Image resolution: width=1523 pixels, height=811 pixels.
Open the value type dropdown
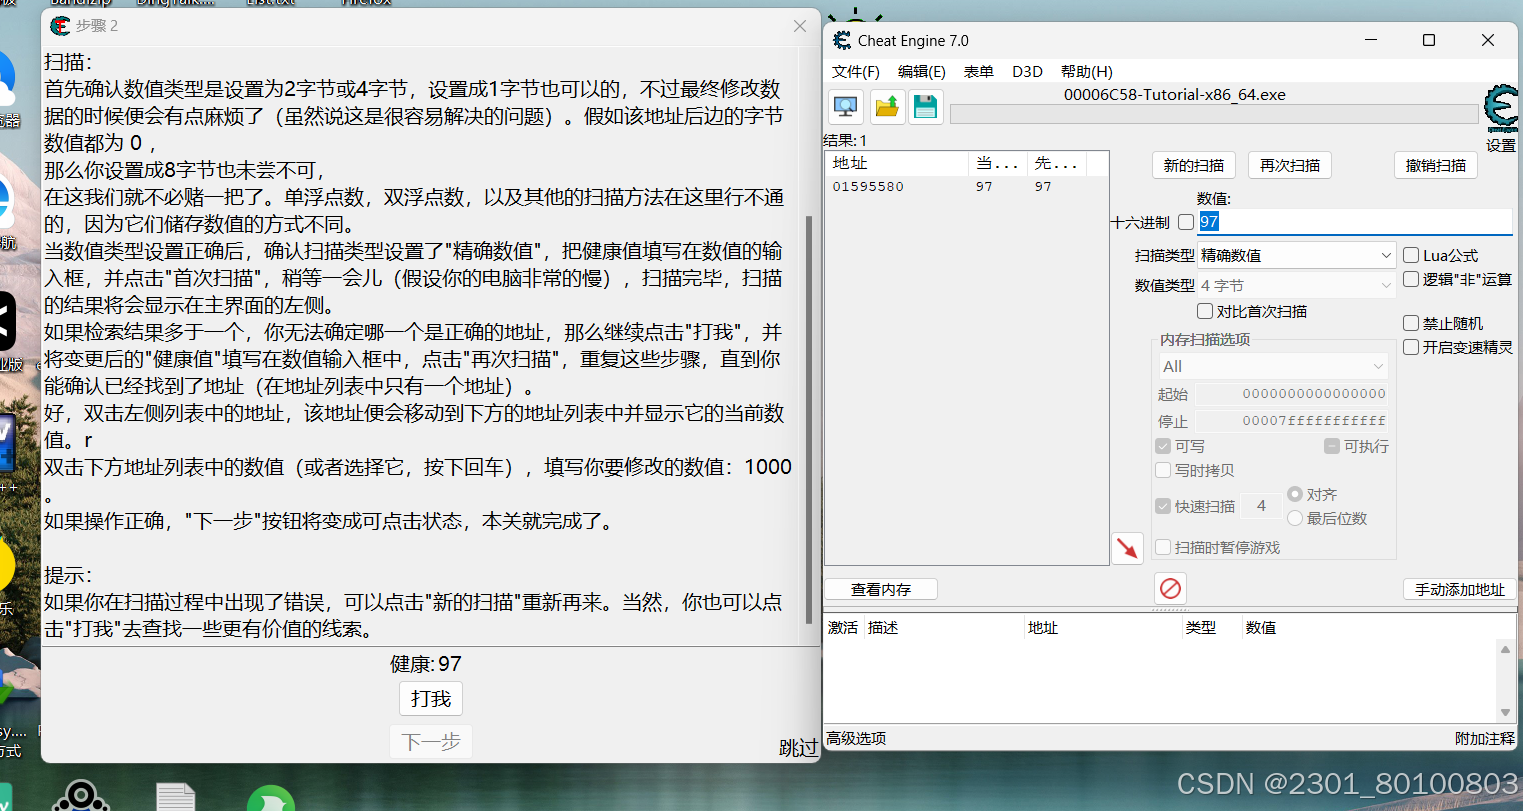pos(1296,285)
